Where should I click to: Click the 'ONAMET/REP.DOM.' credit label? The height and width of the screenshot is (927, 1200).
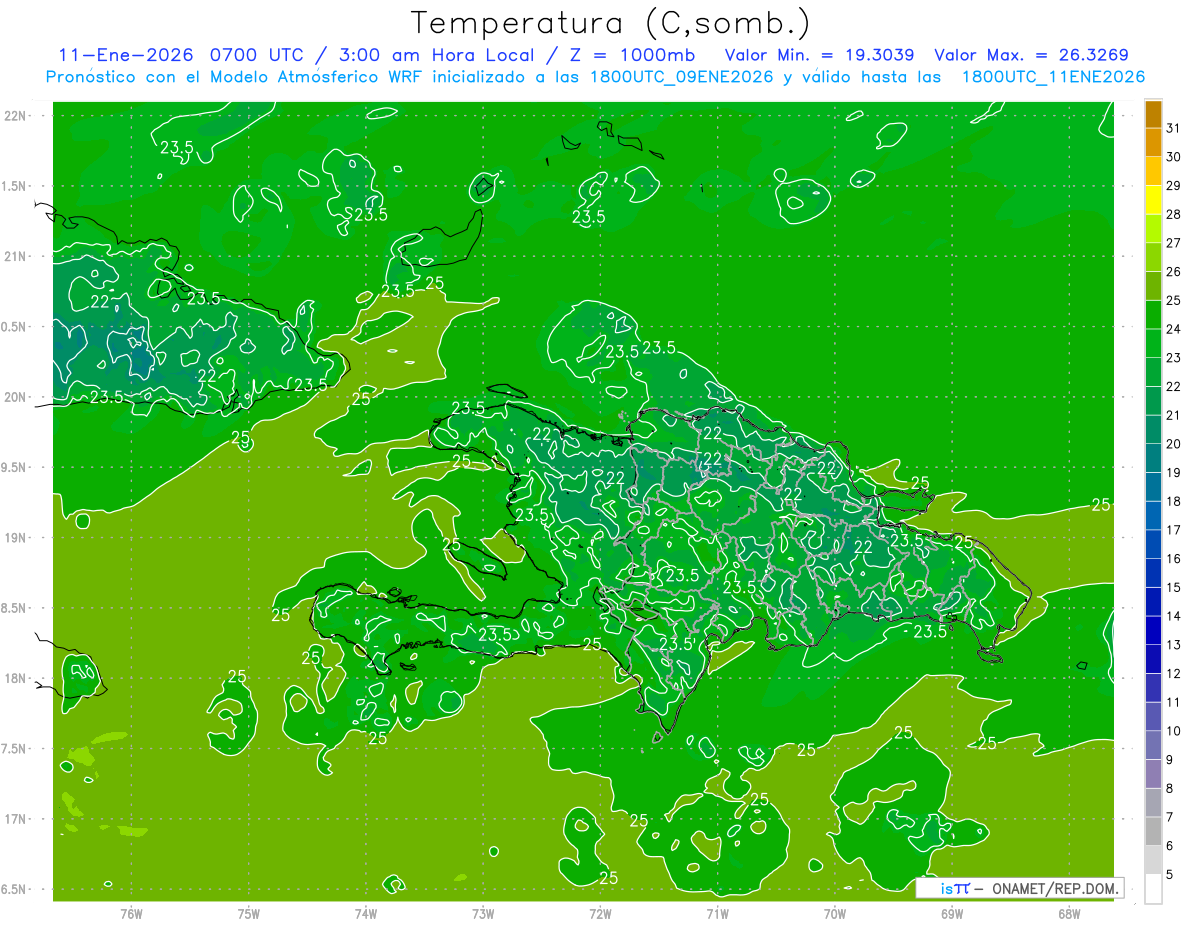click(1054, 888)
